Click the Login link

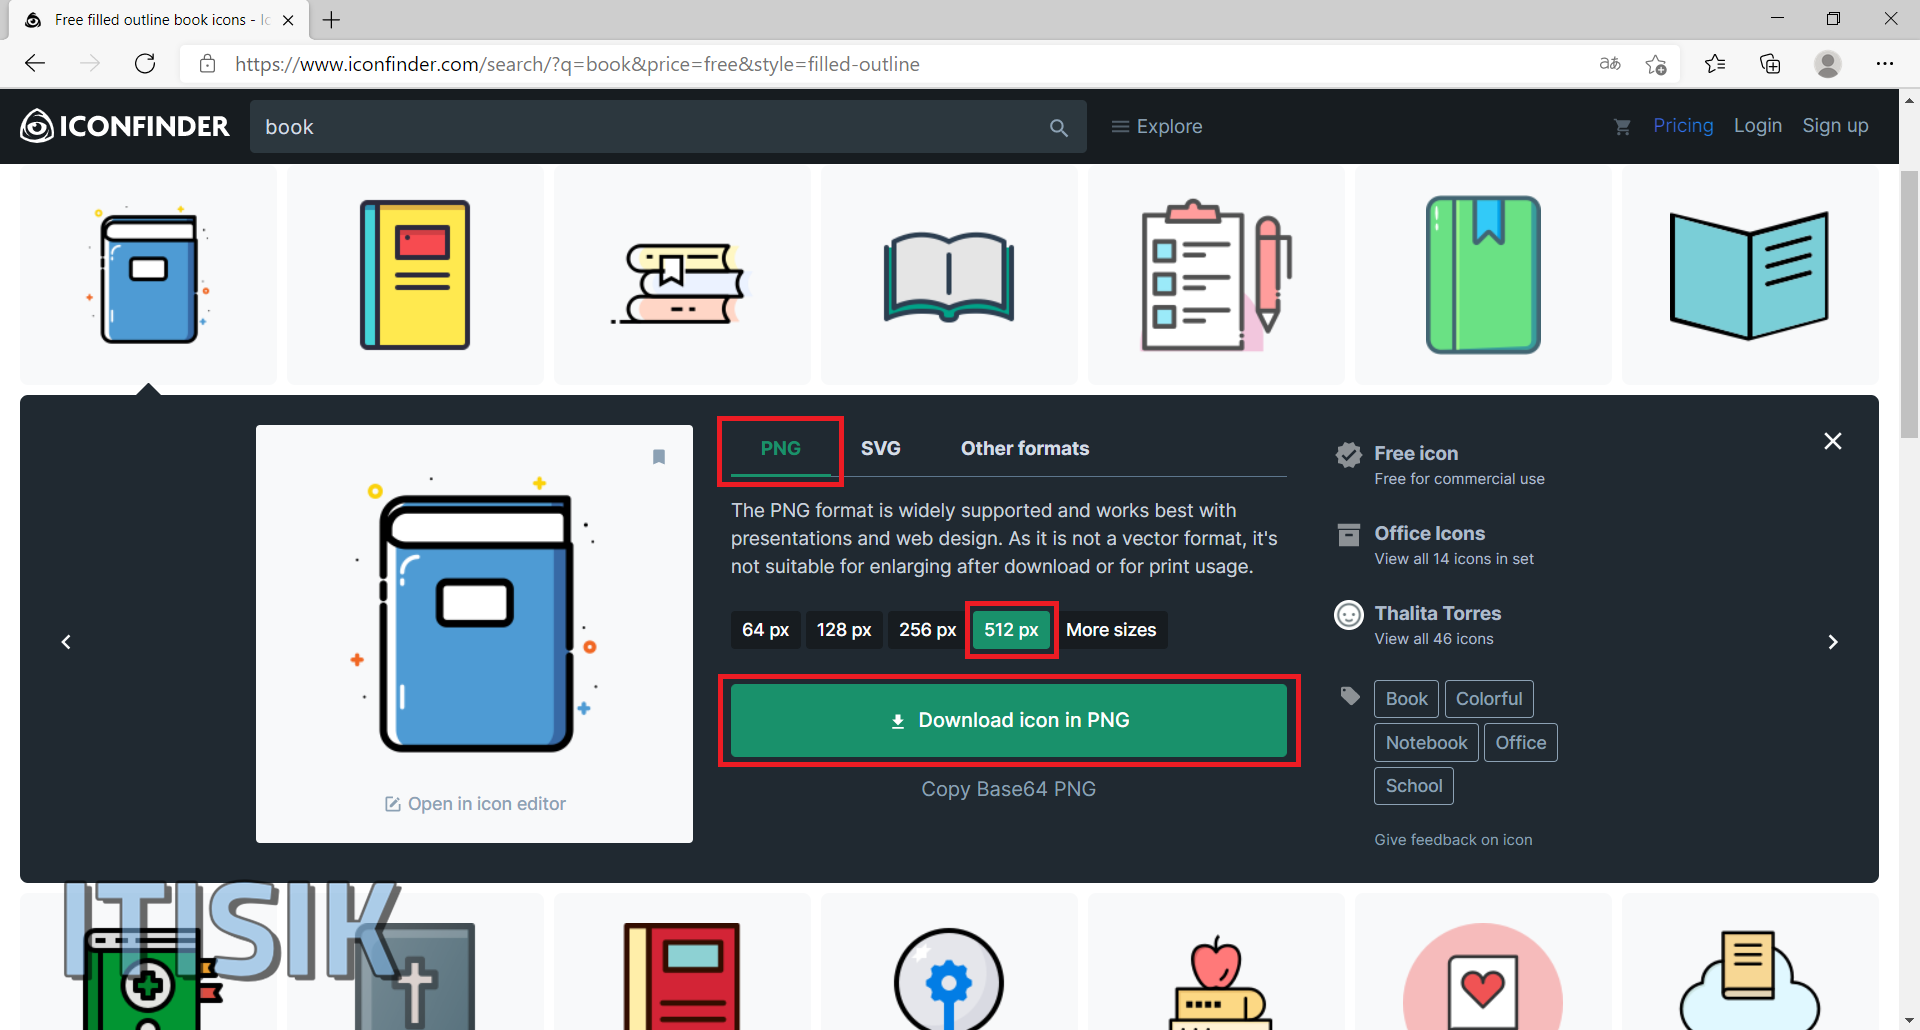coord(1758,126)
